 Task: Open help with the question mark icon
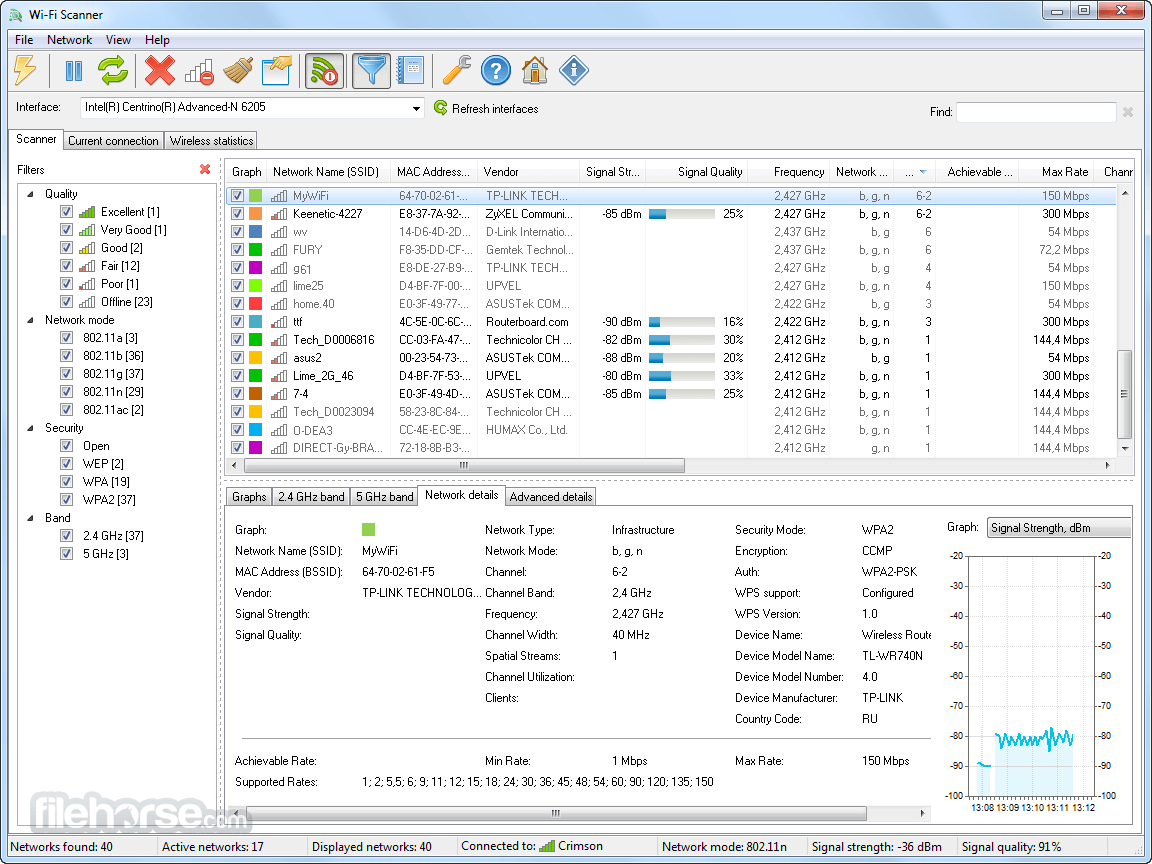496,71
